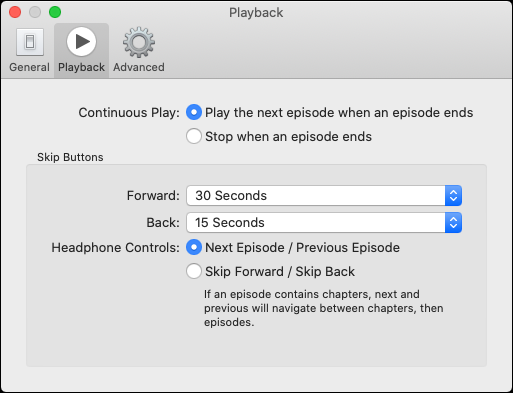
Task: Switch to the General tab label
Action: click(29, 67)
